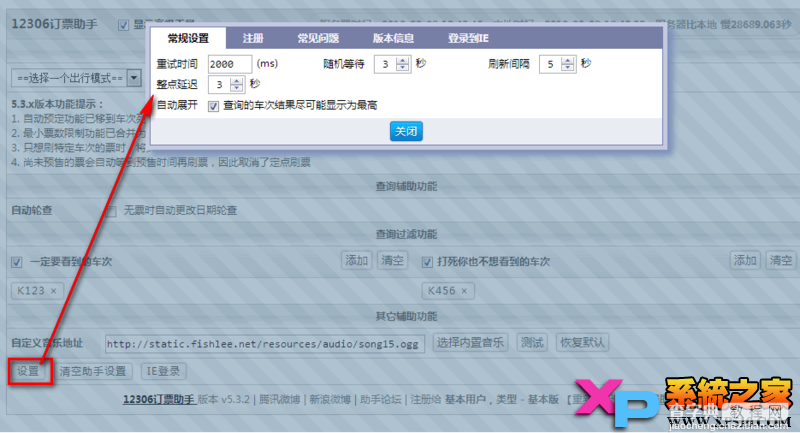The image size is (800, 433).
Task: Click 清空 for 一定要看到的车次
Action: pos(392,261)
